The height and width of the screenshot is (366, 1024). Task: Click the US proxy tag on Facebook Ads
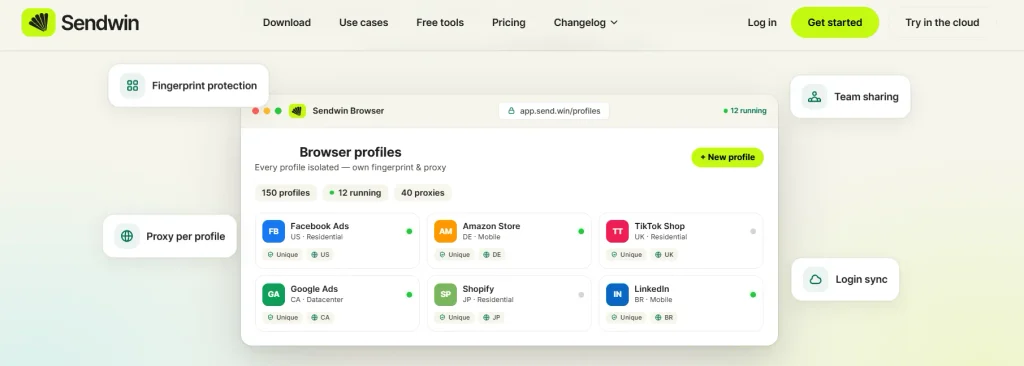click(321, 255)
